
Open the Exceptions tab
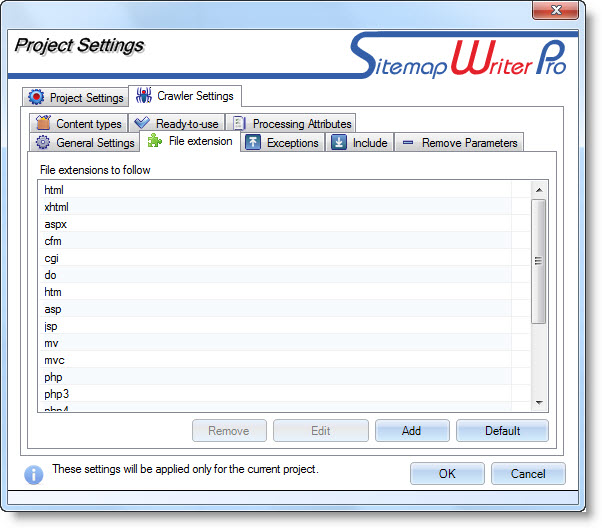click(x=283, y=142)
